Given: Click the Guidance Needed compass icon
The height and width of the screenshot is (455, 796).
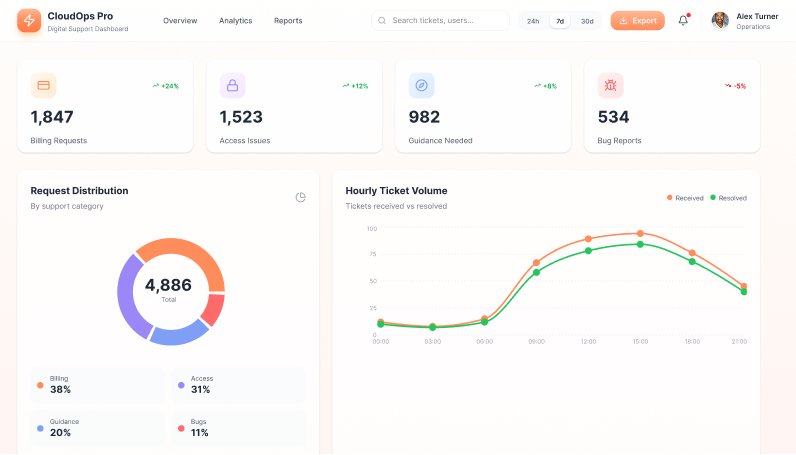Looking at the screenshot, I should point(421,85).
